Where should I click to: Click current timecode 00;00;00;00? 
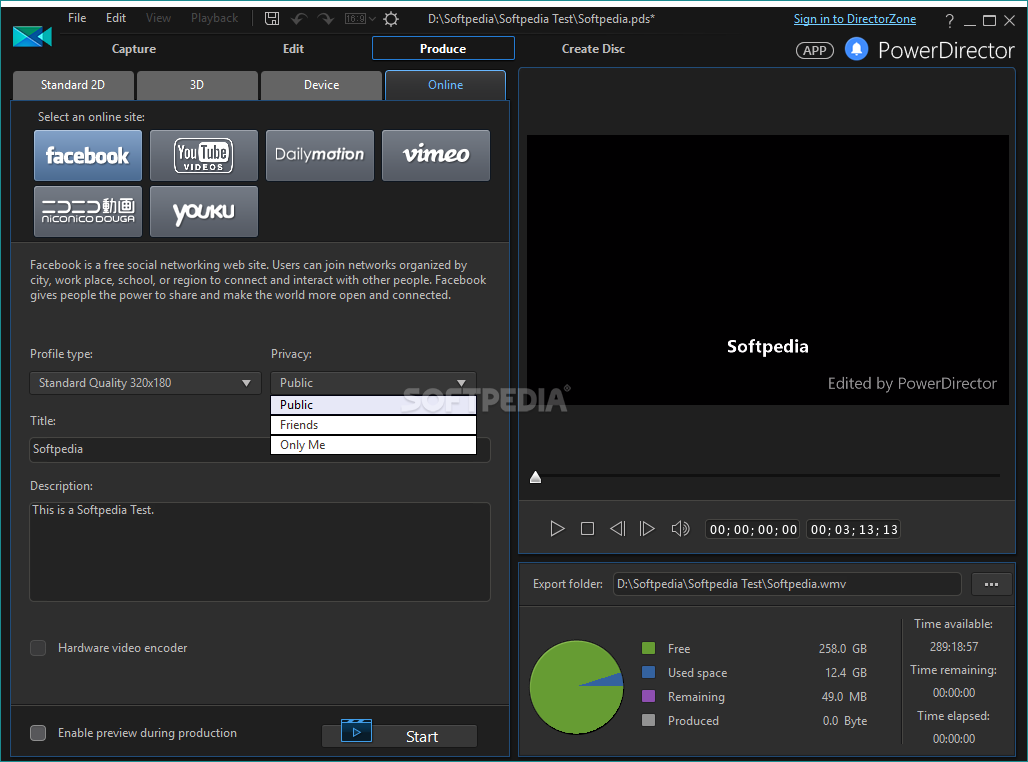[753, 529]
